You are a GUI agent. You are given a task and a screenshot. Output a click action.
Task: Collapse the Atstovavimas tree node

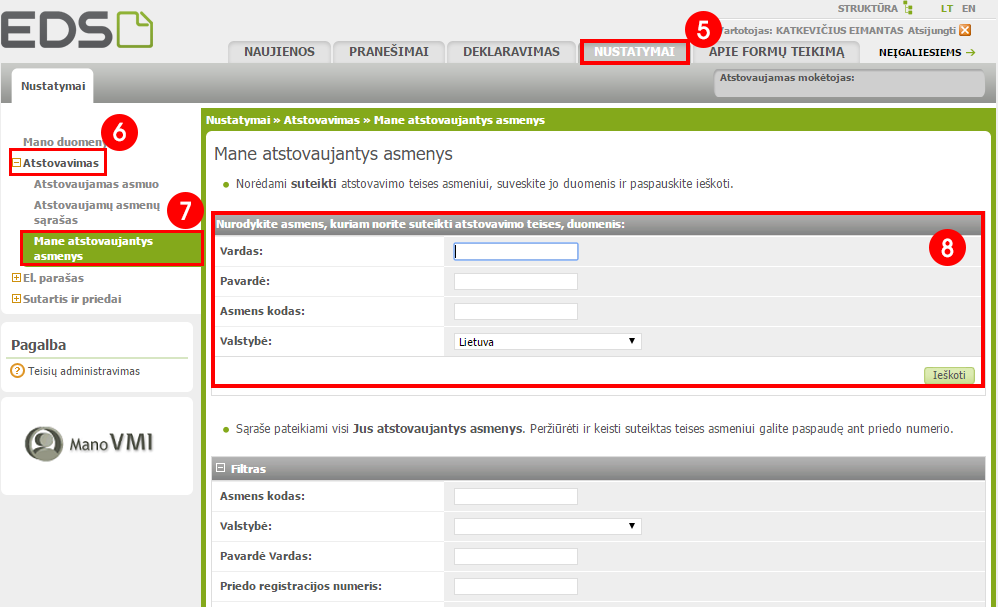pos(16,162)
